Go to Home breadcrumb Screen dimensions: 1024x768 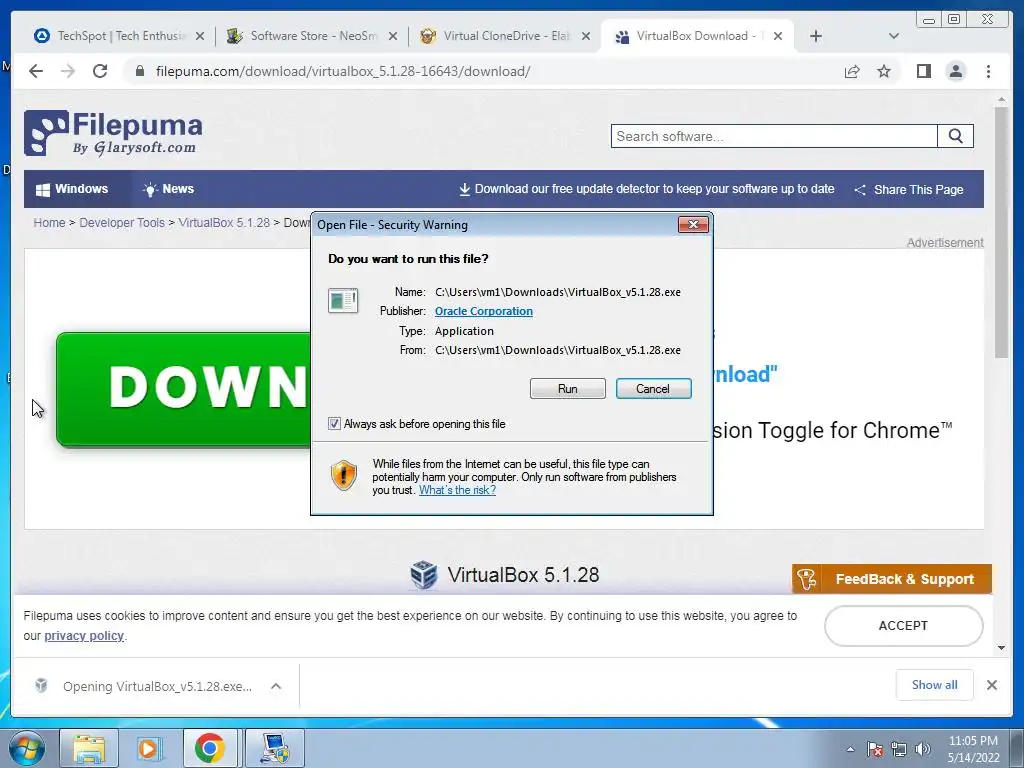(50, 223)
